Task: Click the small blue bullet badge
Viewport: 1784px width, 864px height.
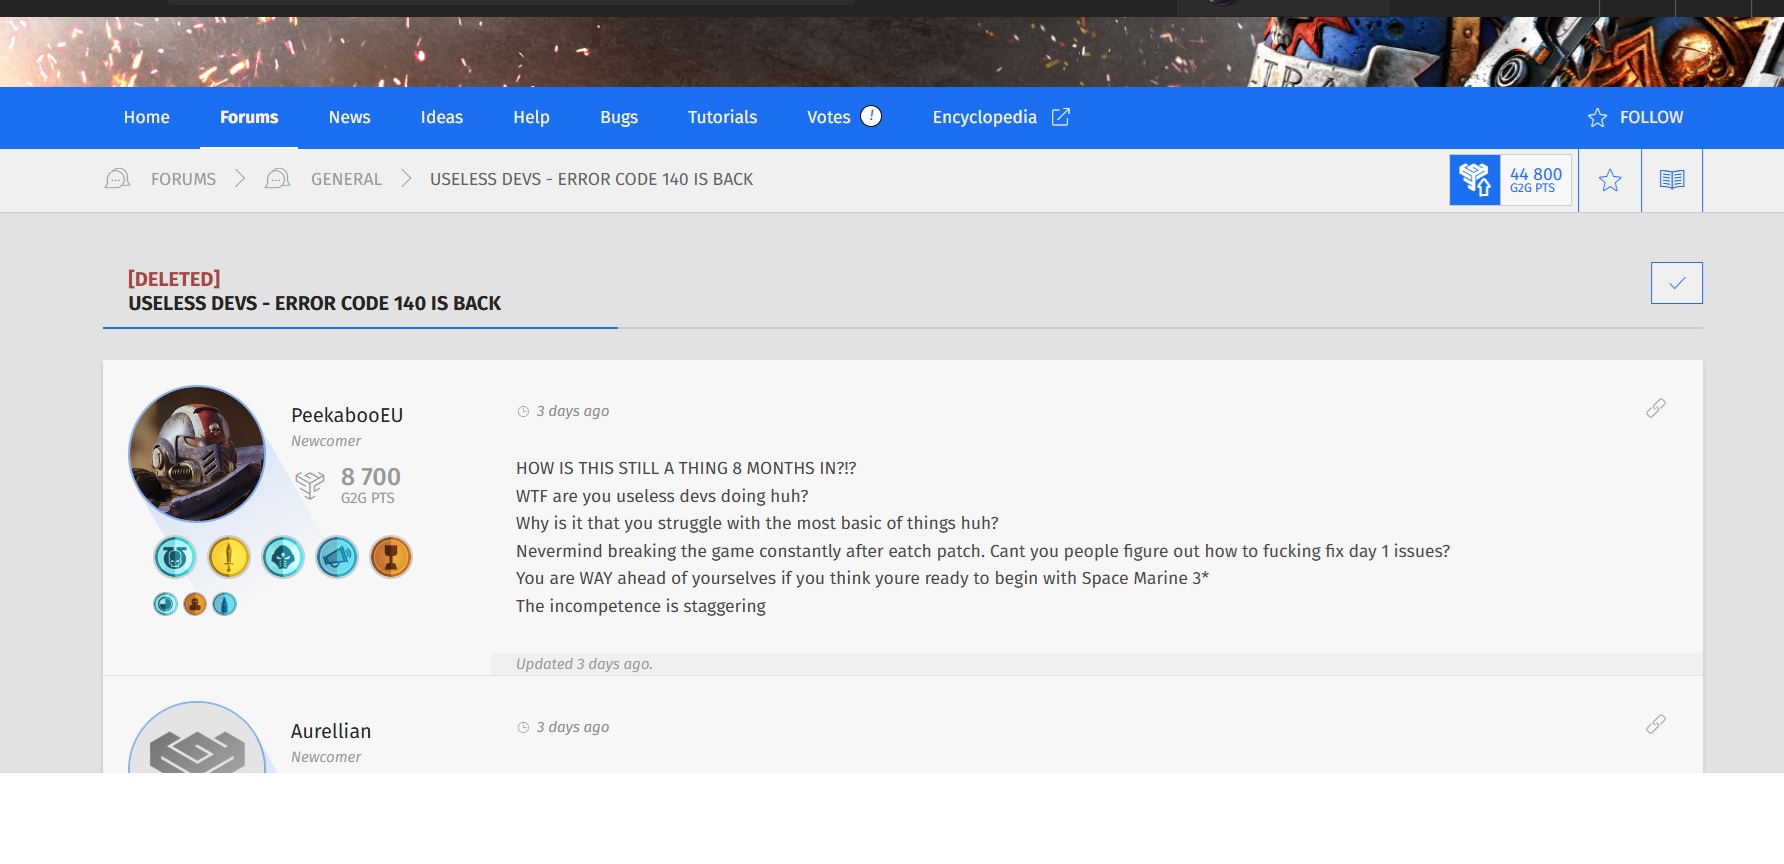Action: [225, 604]
